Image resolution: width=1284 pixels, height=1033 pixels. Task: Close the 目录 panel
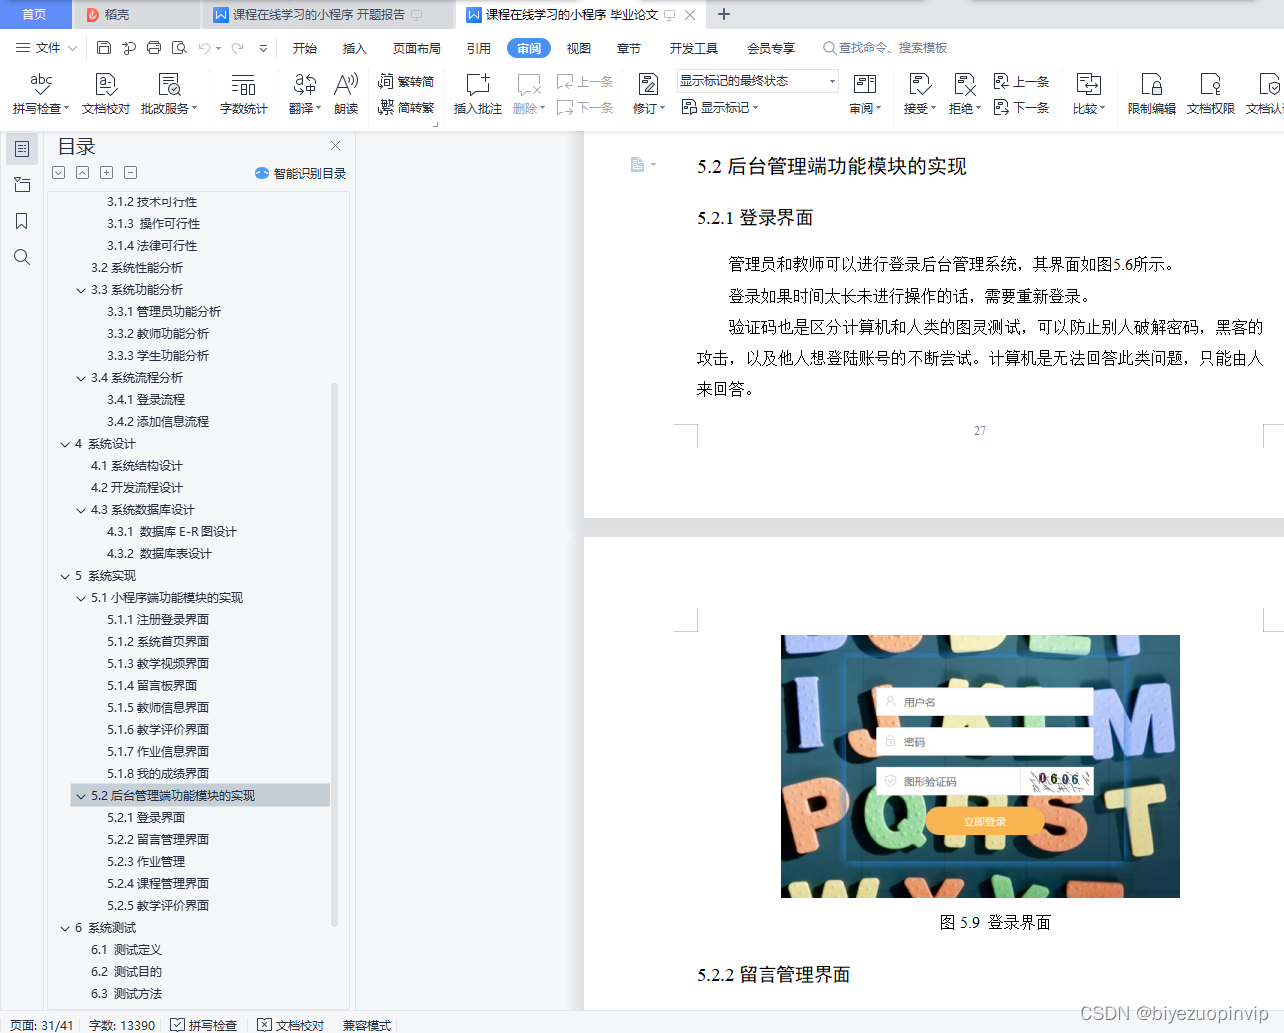click(336, 146)
